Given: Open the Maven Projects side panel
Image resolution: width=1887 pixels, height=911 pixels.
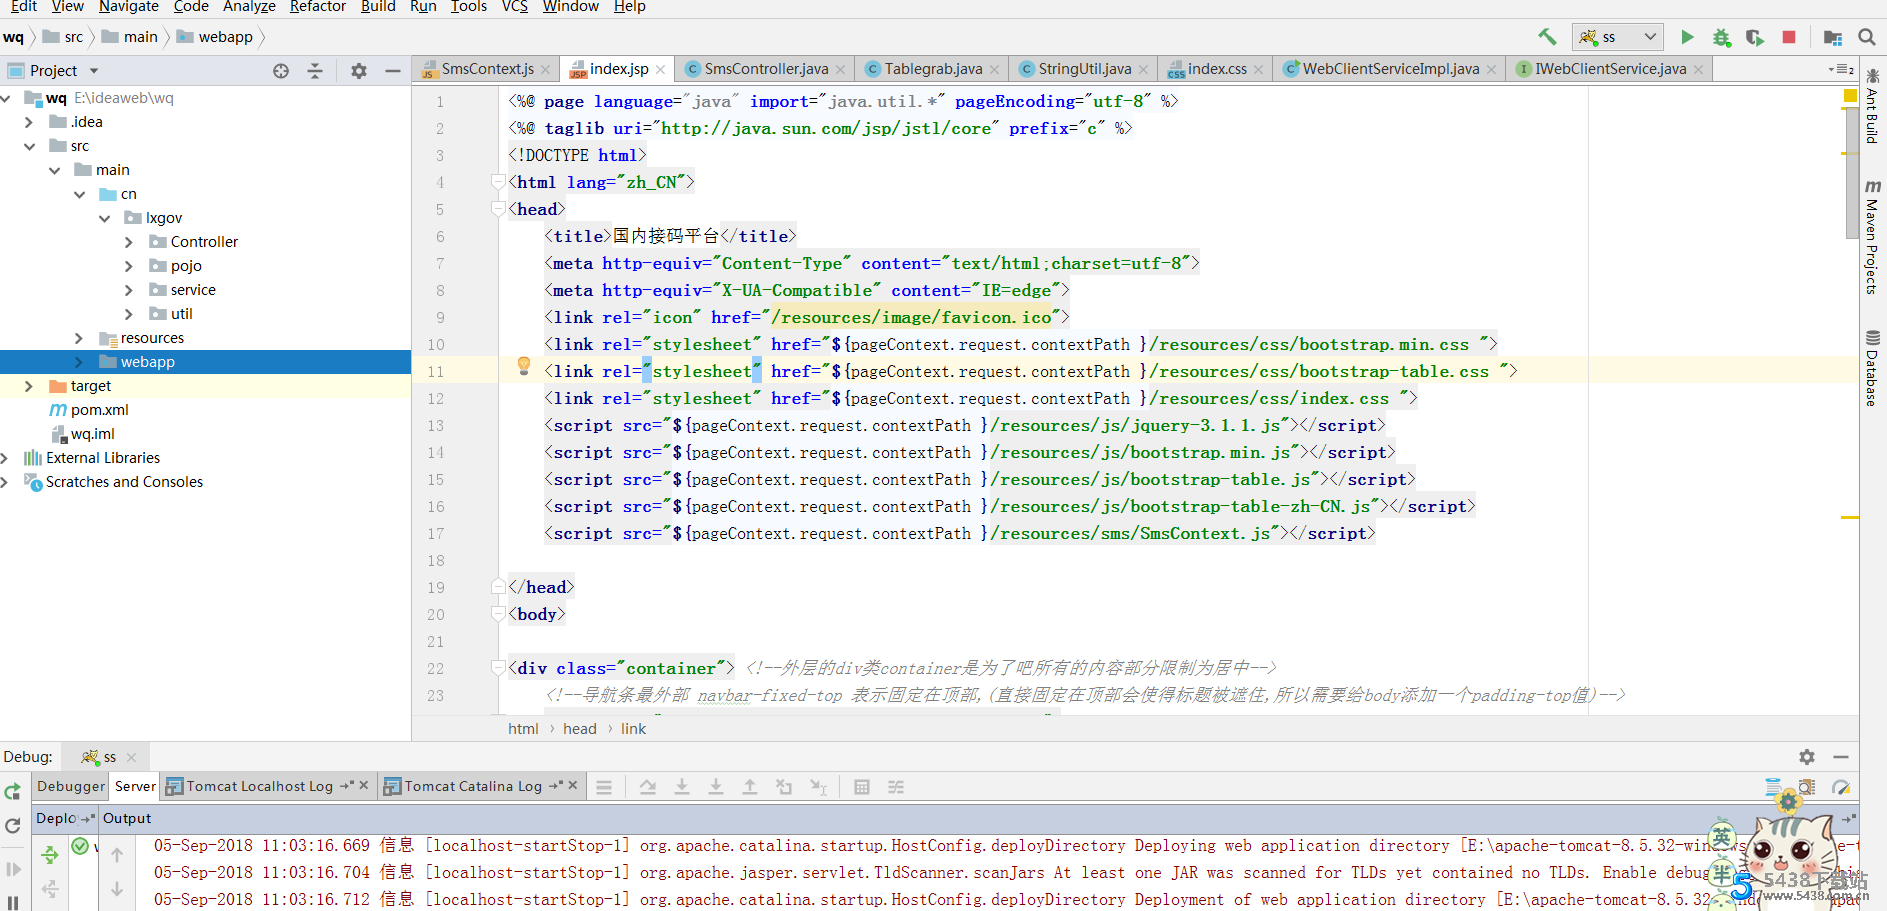Looking at the screenshot, I should coord(1872,237).
